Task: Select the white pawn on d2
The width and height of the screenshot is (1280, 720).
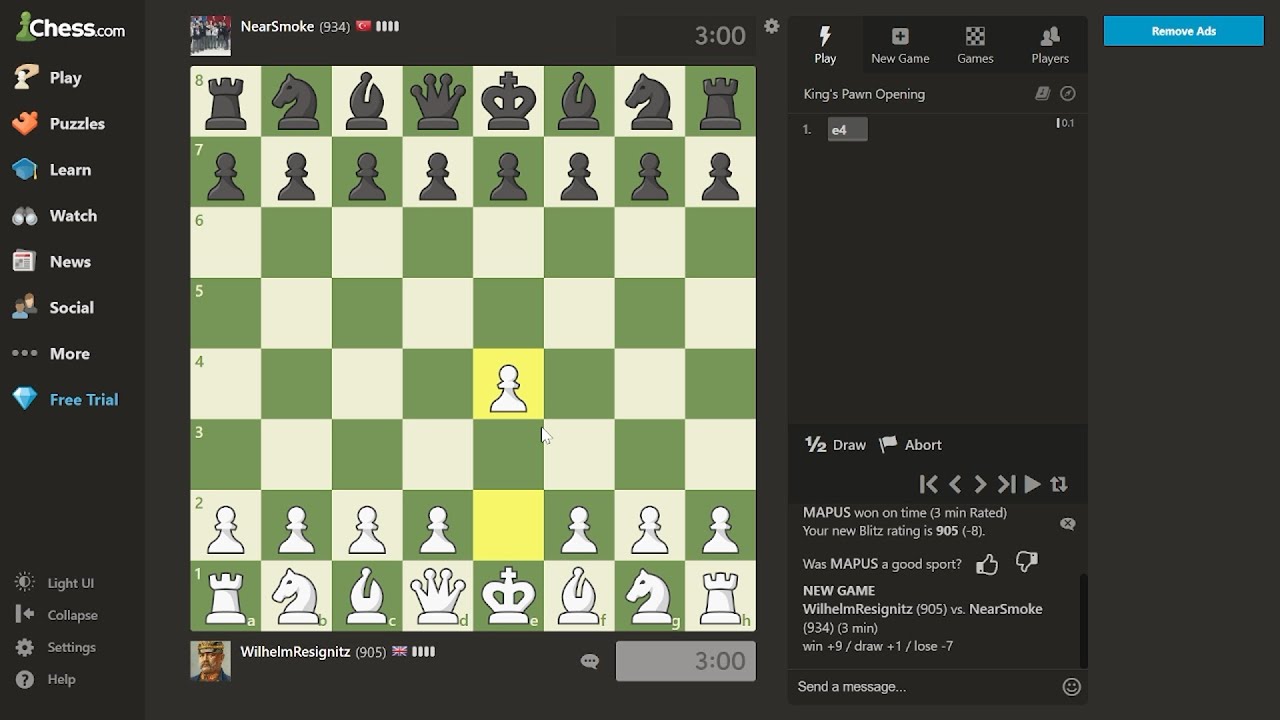Action: [437, 525]
